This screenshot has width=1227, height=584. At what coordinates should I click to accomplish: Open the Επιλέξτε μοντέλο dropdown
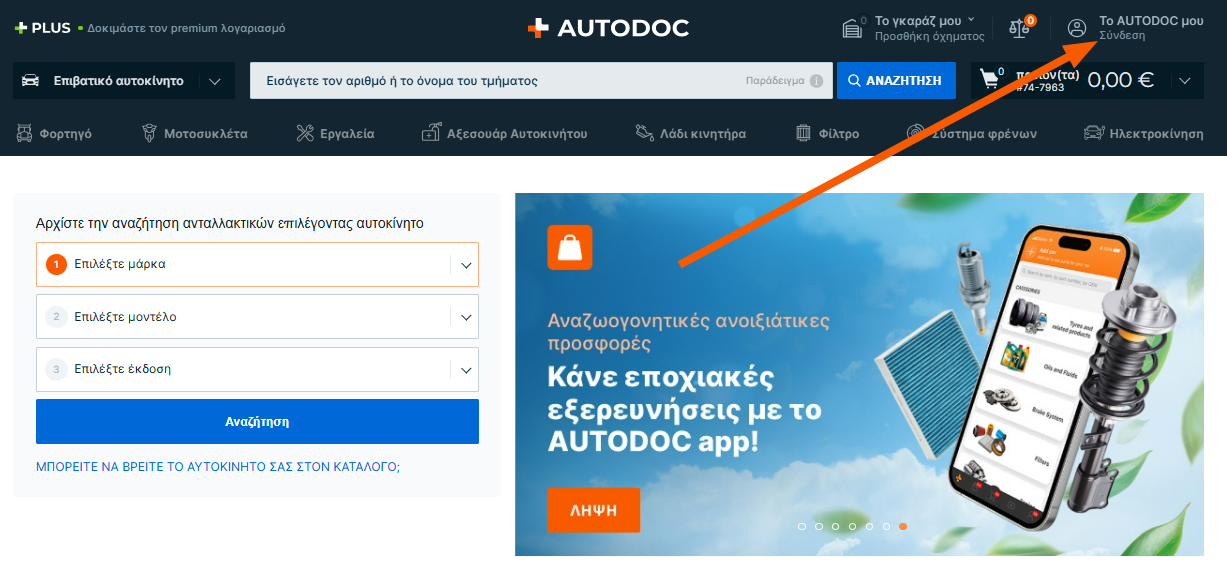[257, 317]
